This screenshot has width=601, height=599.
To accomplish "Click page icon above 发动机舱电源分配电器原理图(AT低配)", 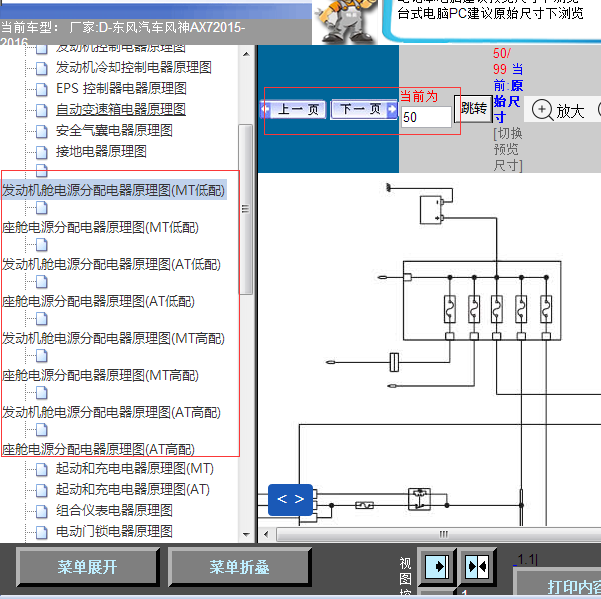I will (42, 245).
